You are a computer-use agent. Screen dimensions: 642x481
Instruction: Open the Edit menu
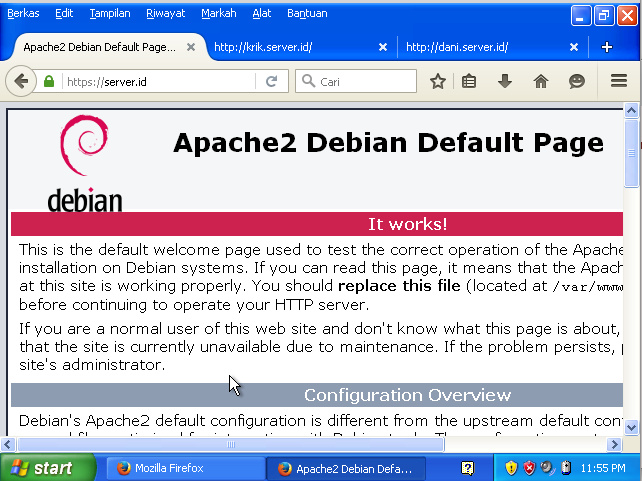[x=64, y=14]
